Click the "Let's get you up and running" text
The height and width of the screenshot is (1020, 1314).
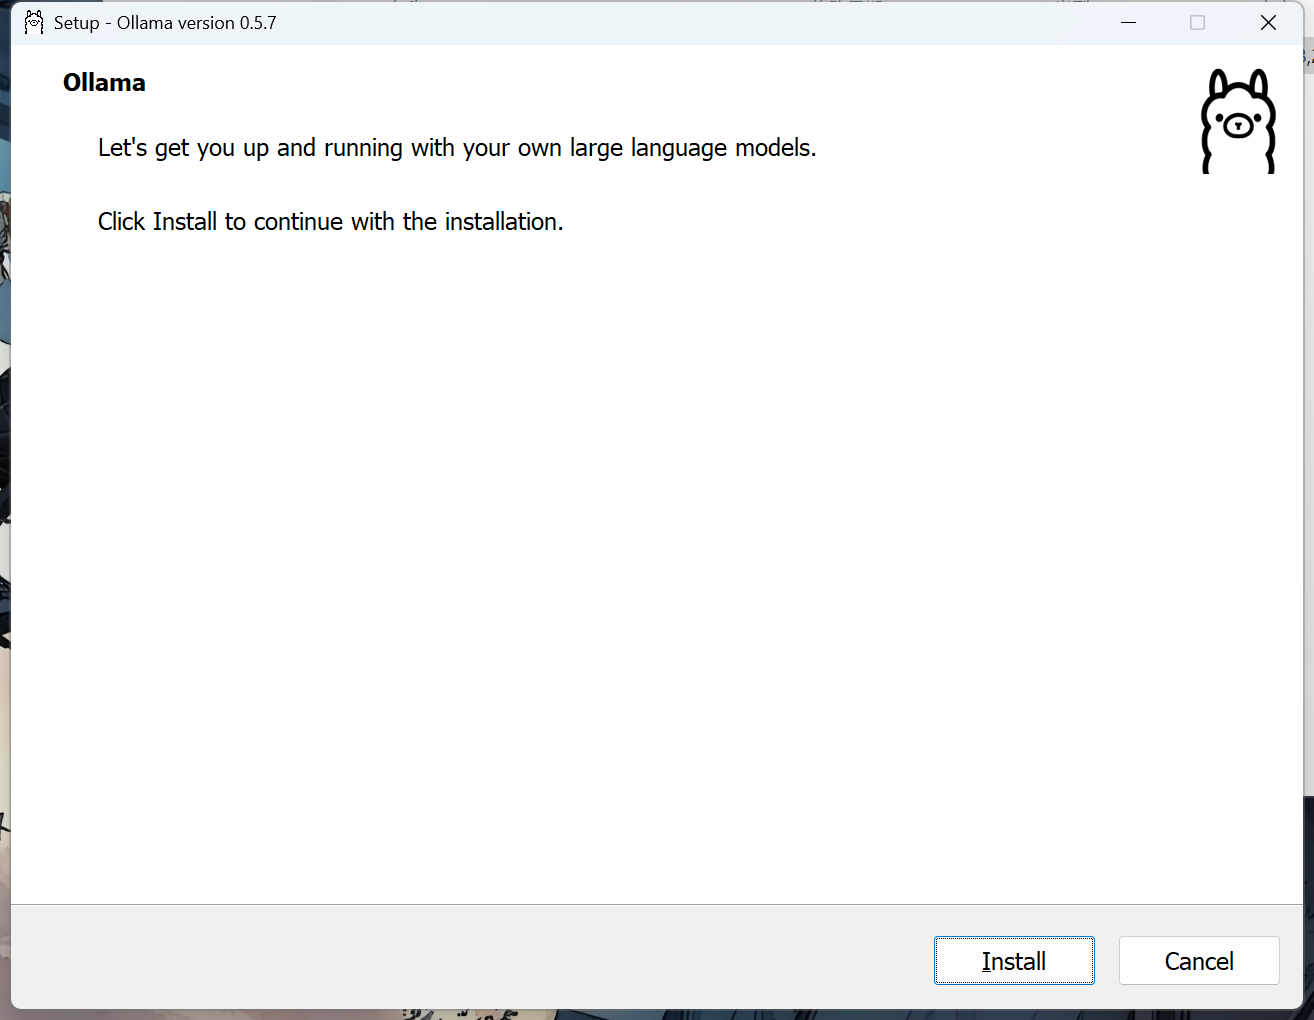[457, 148]
